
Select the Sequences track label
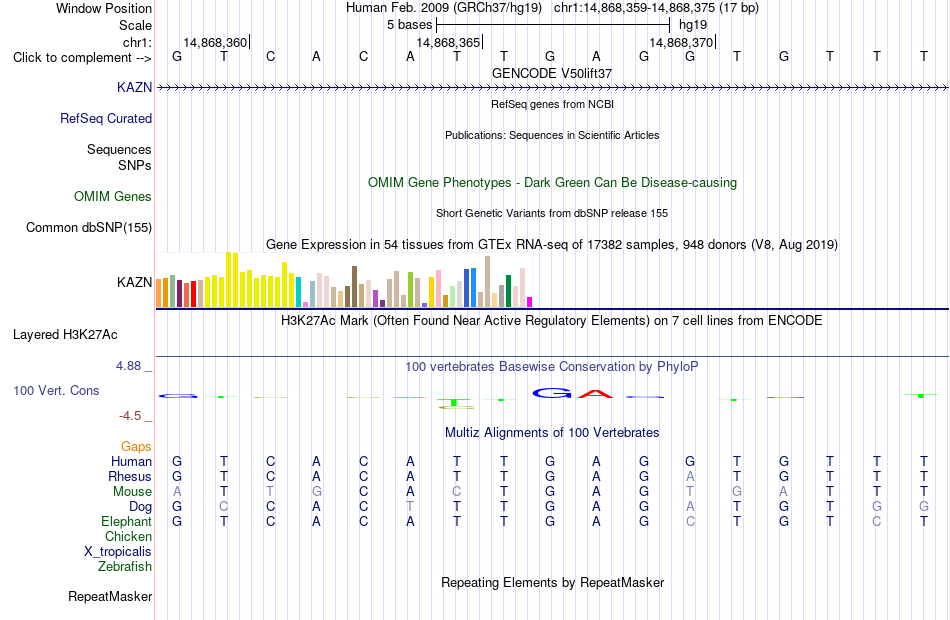(x=119, y=149)
